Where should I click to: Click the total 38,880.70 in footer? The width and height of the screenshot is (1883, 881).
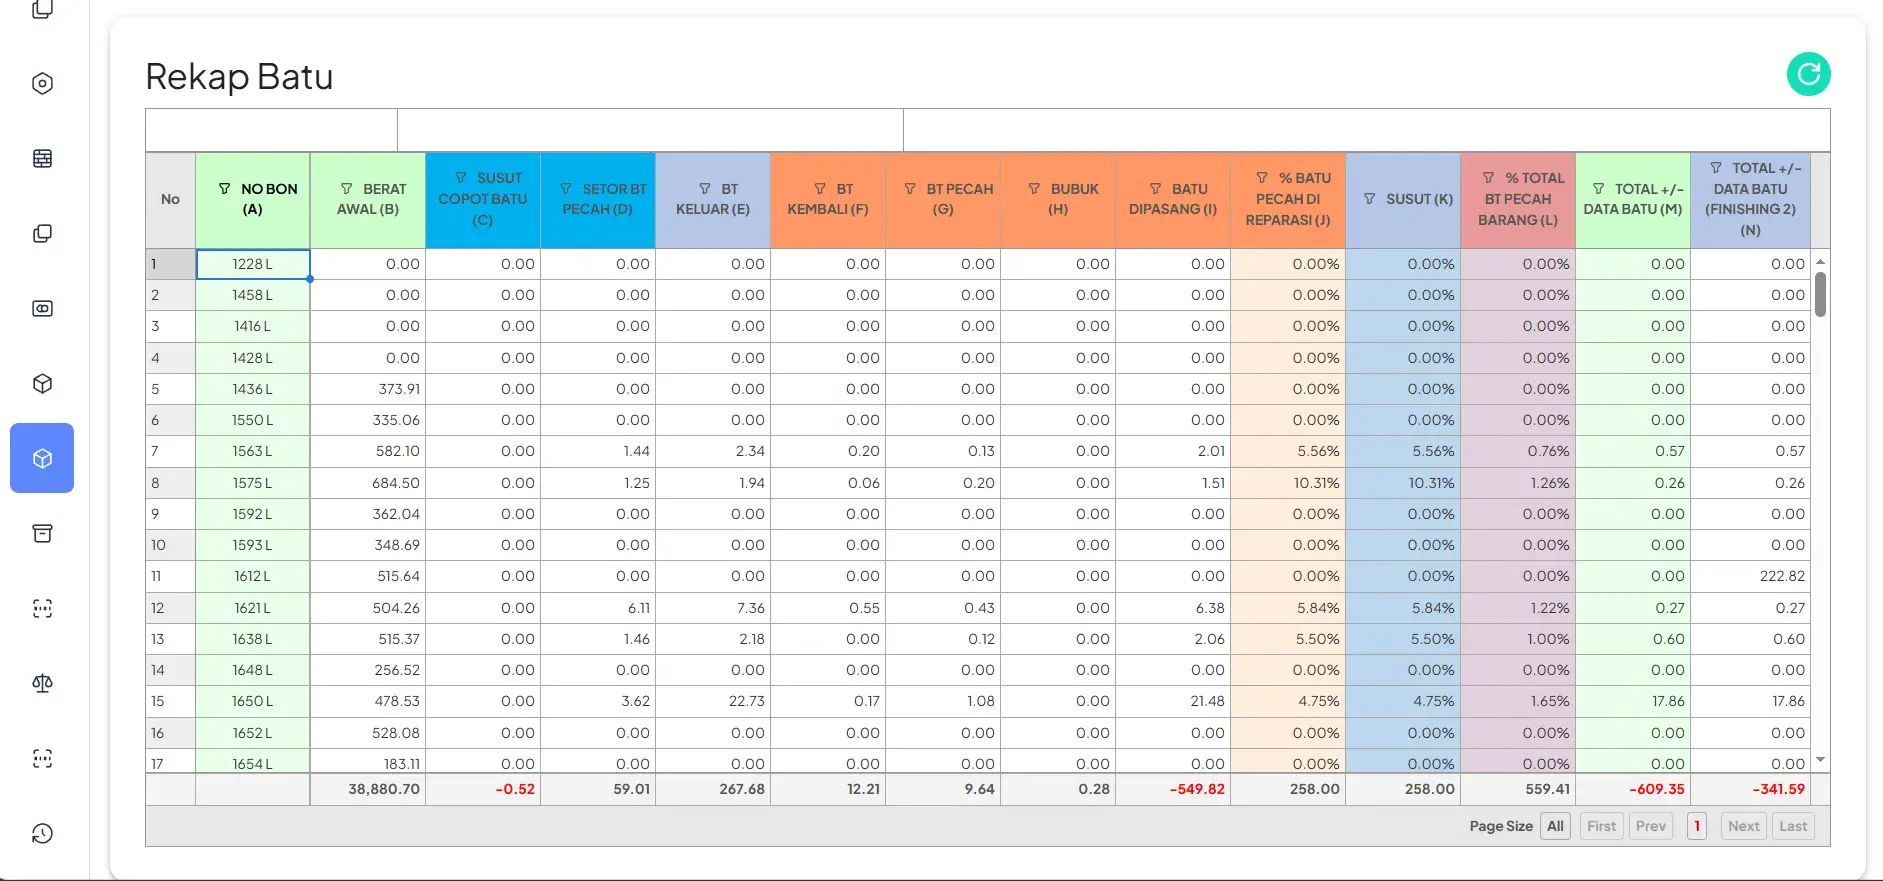tap(368, 789)
